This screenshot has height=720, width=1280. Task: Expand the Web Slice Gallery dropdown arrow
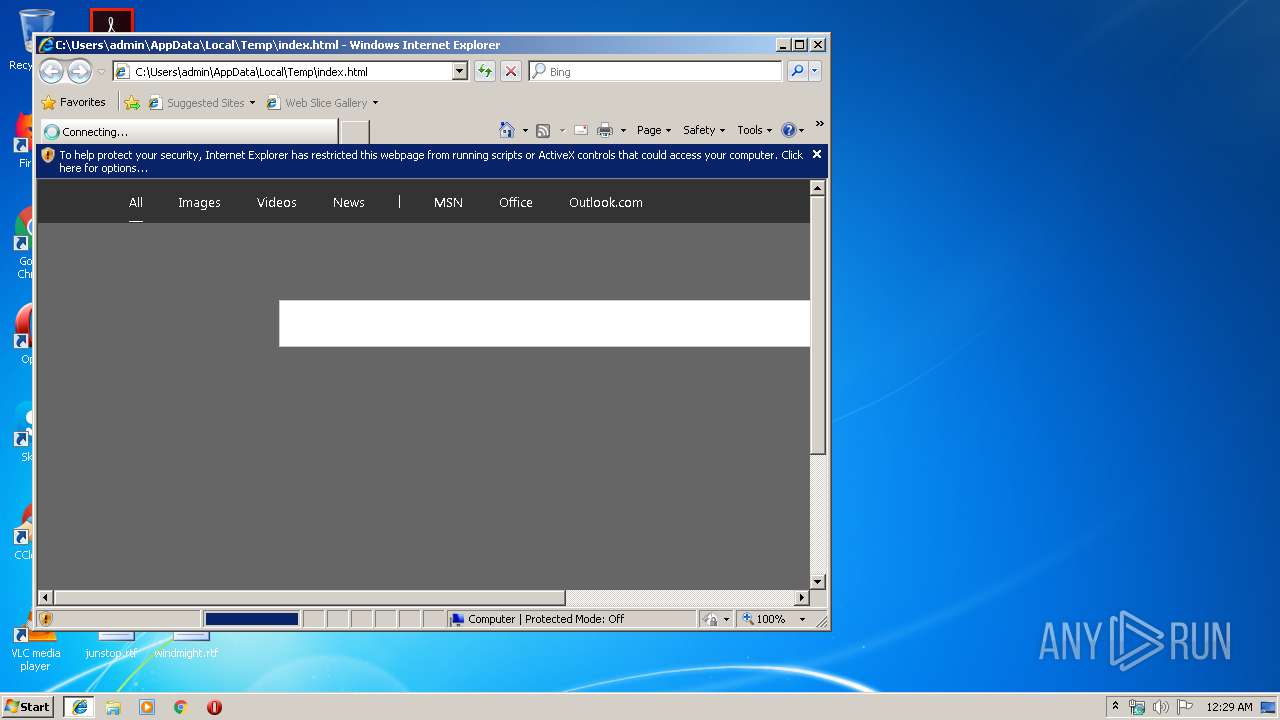(x=375, y=103)
